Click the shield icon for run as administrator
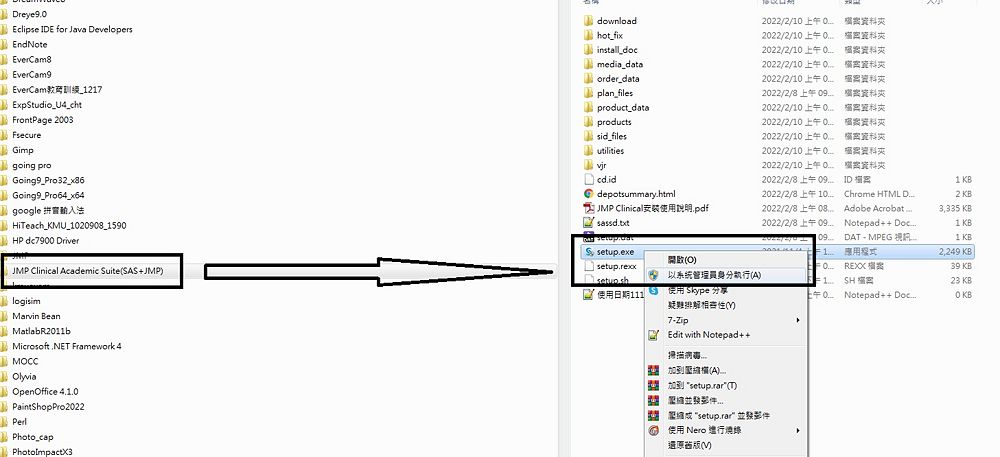This screenshot has height=457, width=1000. [654, 275]
